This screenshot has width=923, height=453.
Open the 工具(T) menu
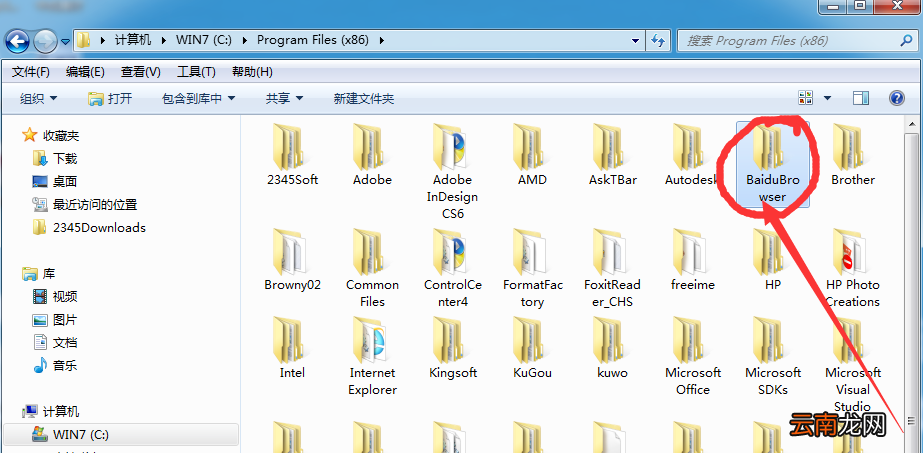click(197, 72)
